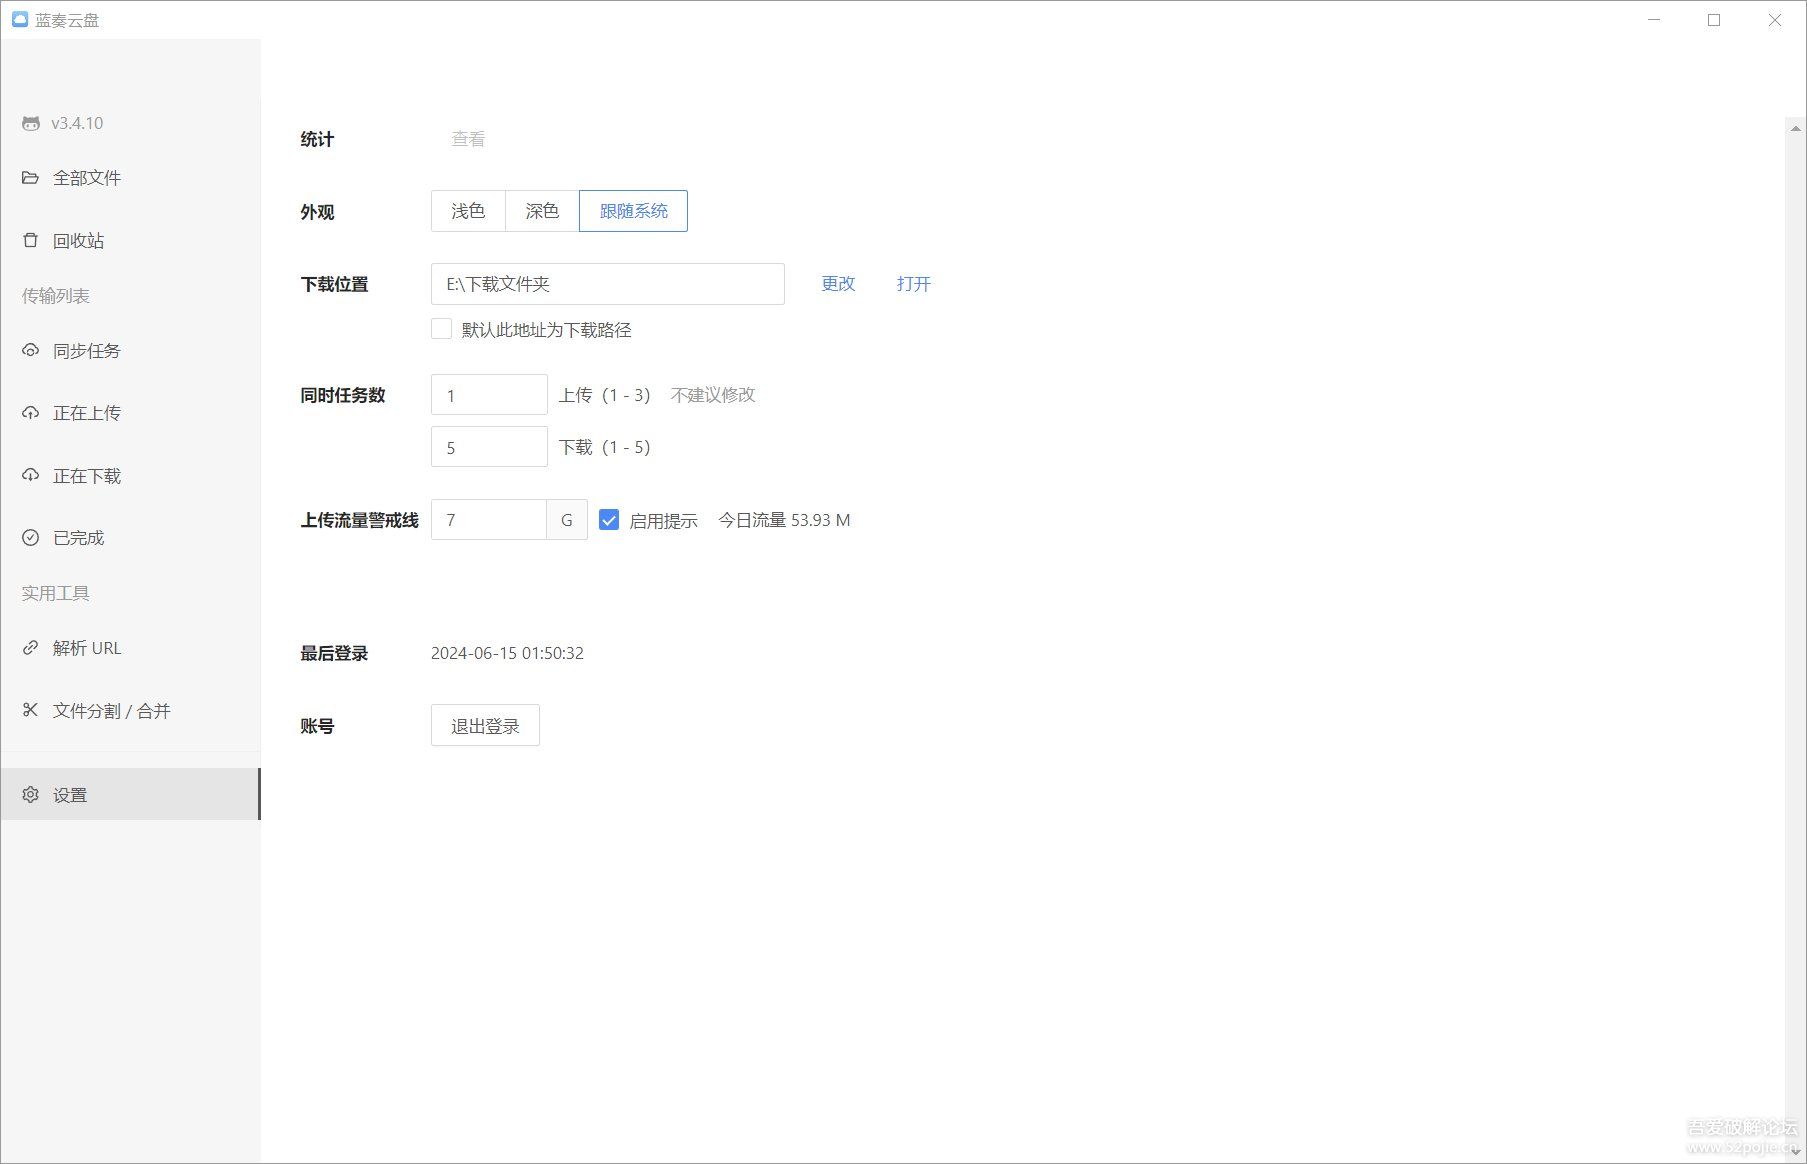Click 打开 to open download folder
Screen dimensions: 1807x1164
pyautogui.click(x=914, y=284)
